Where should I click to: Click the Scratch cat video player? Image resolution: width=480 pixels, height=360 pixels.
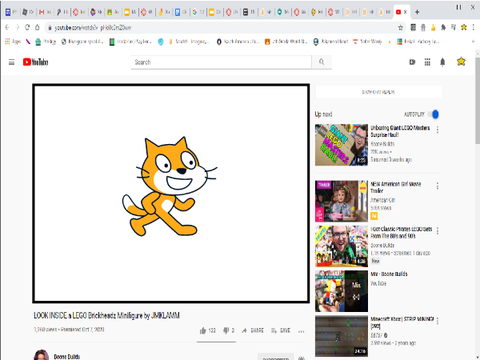[171, 193]
